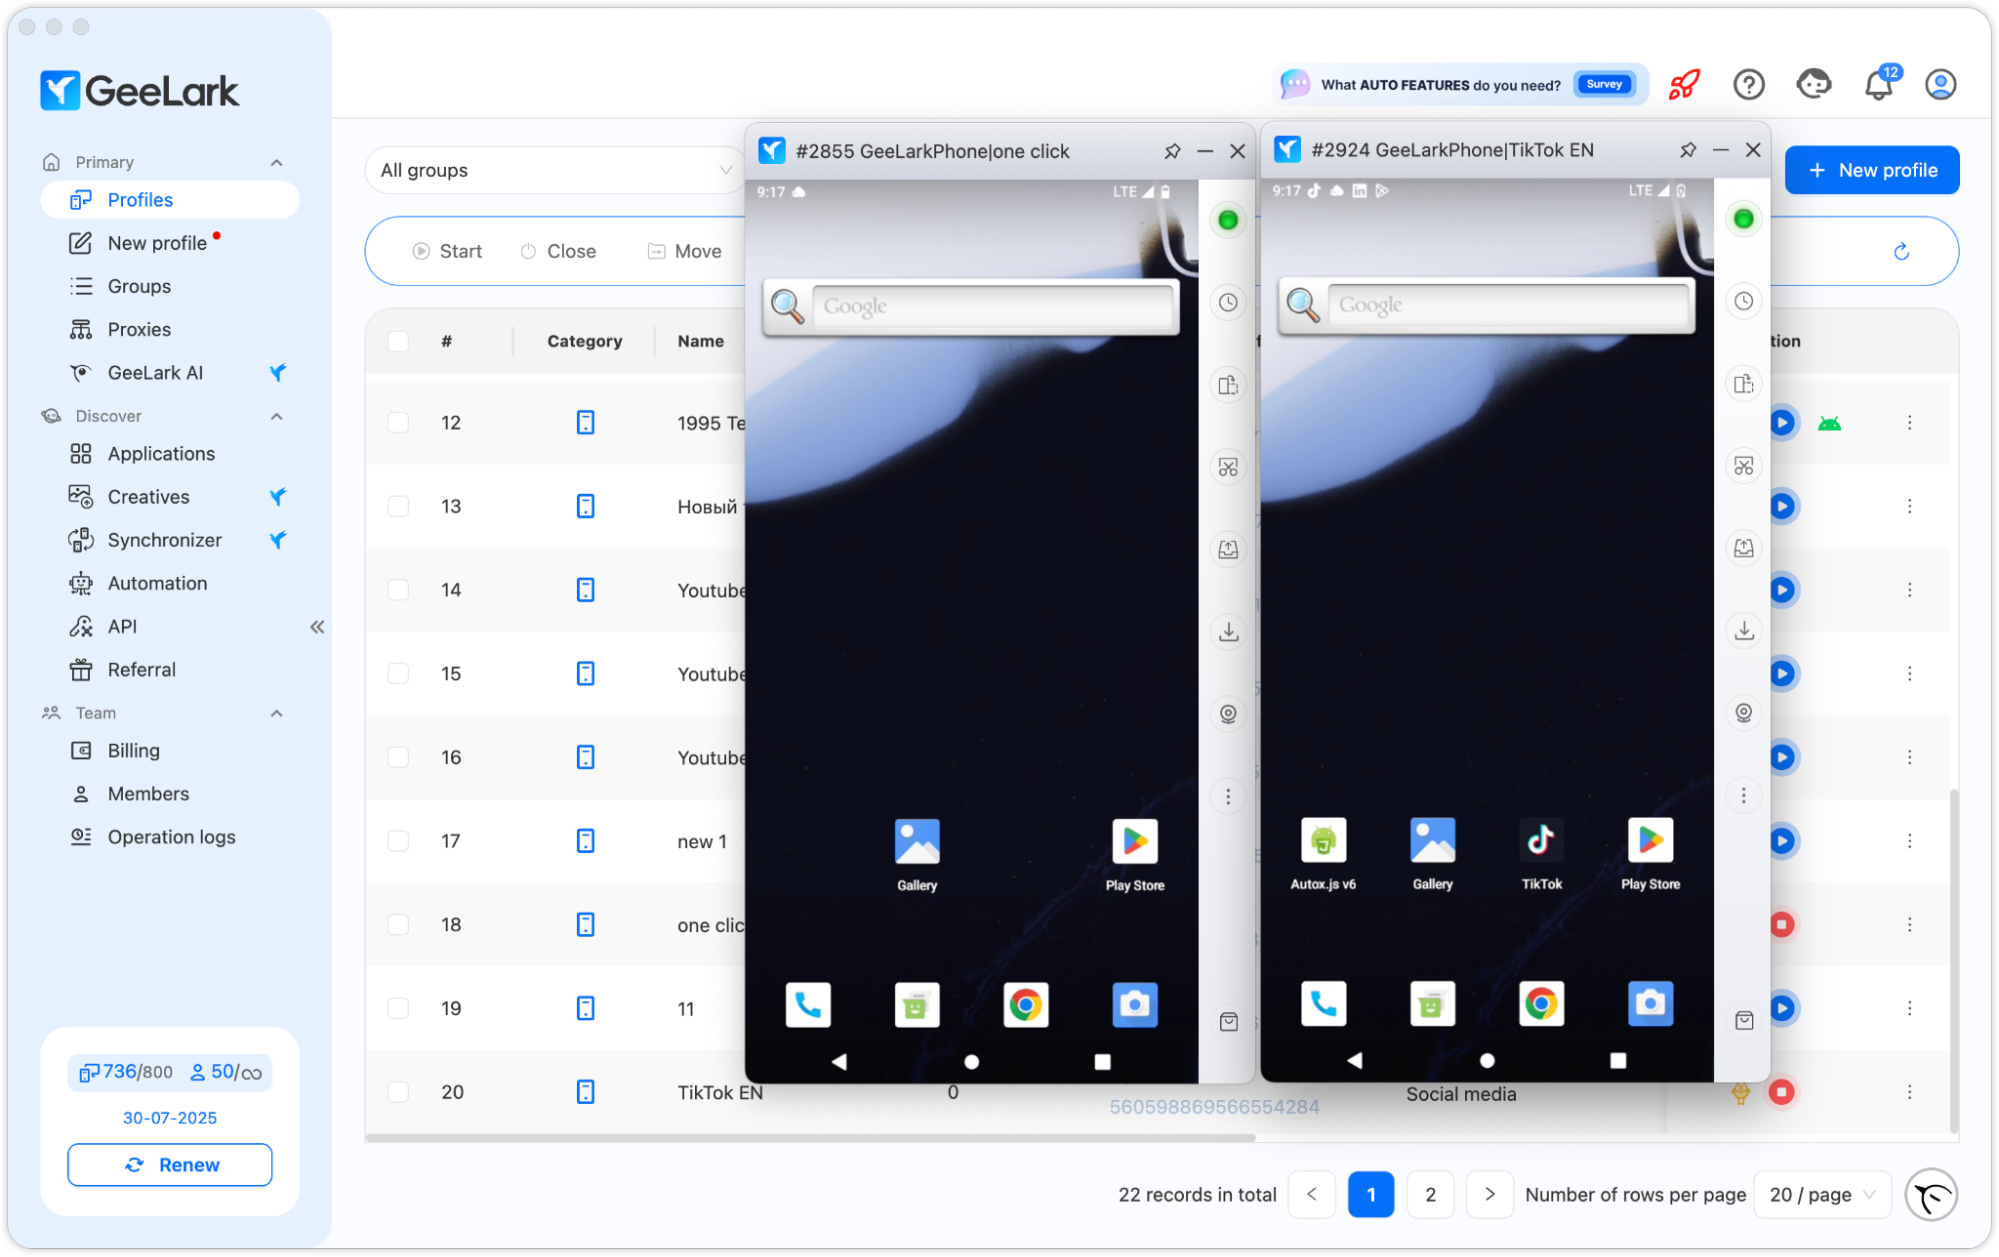Open the All groups dropdown

click(555, 170)
